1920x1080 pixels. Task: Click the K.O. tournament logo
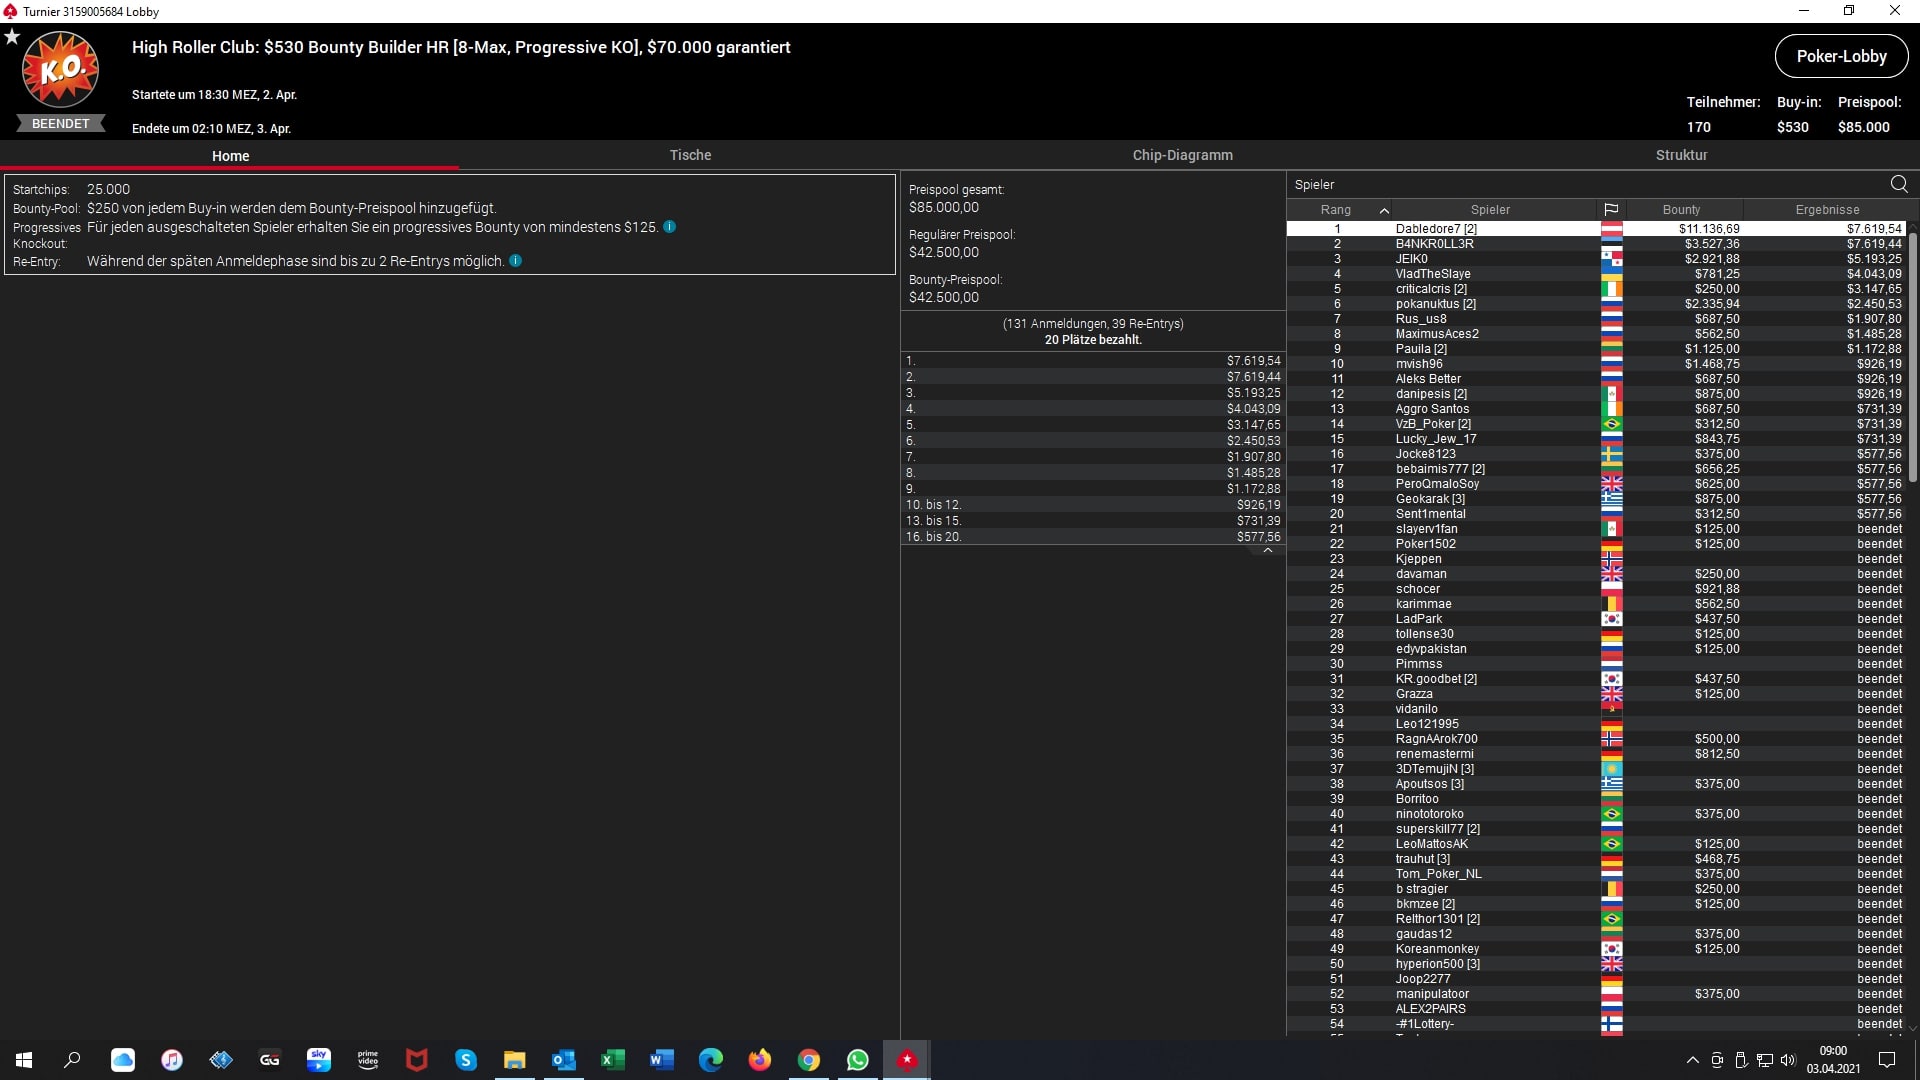(60, 70)
